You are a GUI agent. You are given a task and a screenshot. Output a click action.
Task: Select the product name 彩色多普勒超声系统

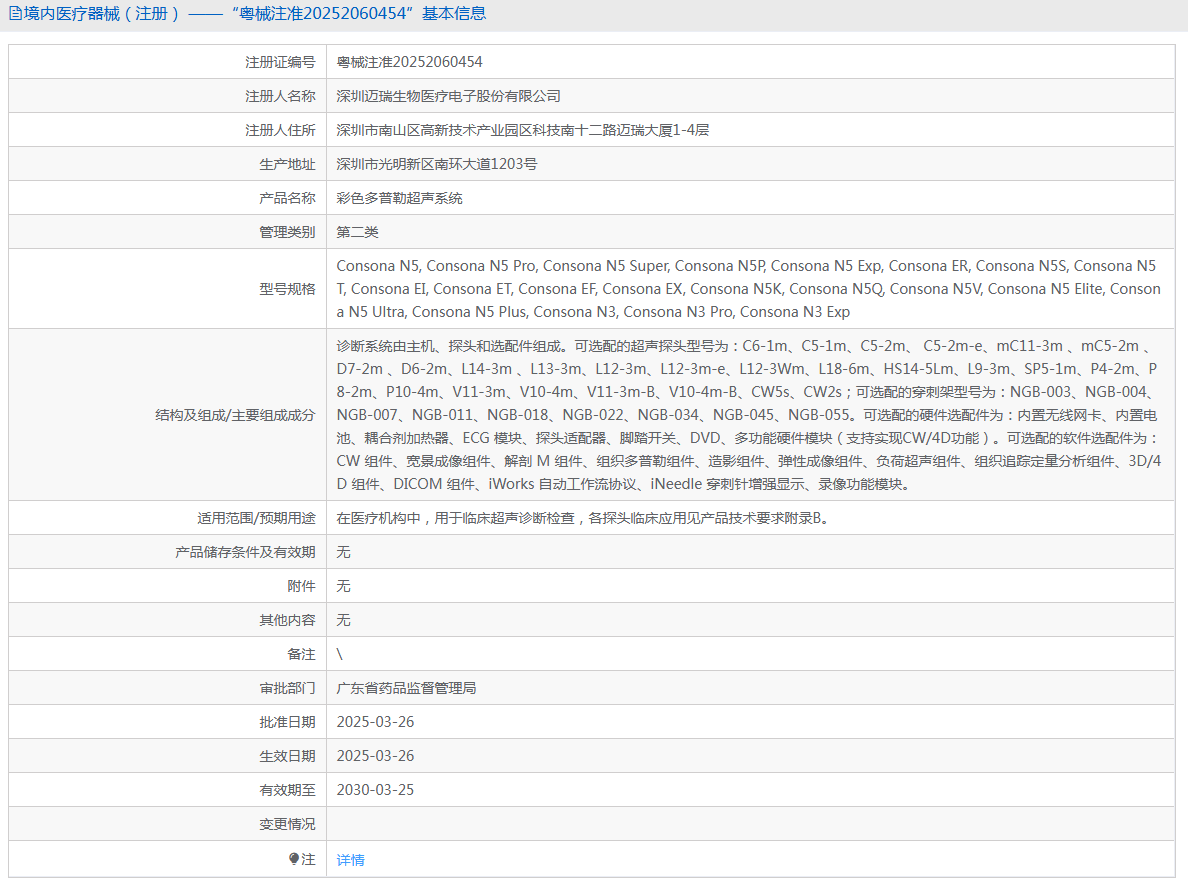[x=399, y=198]
